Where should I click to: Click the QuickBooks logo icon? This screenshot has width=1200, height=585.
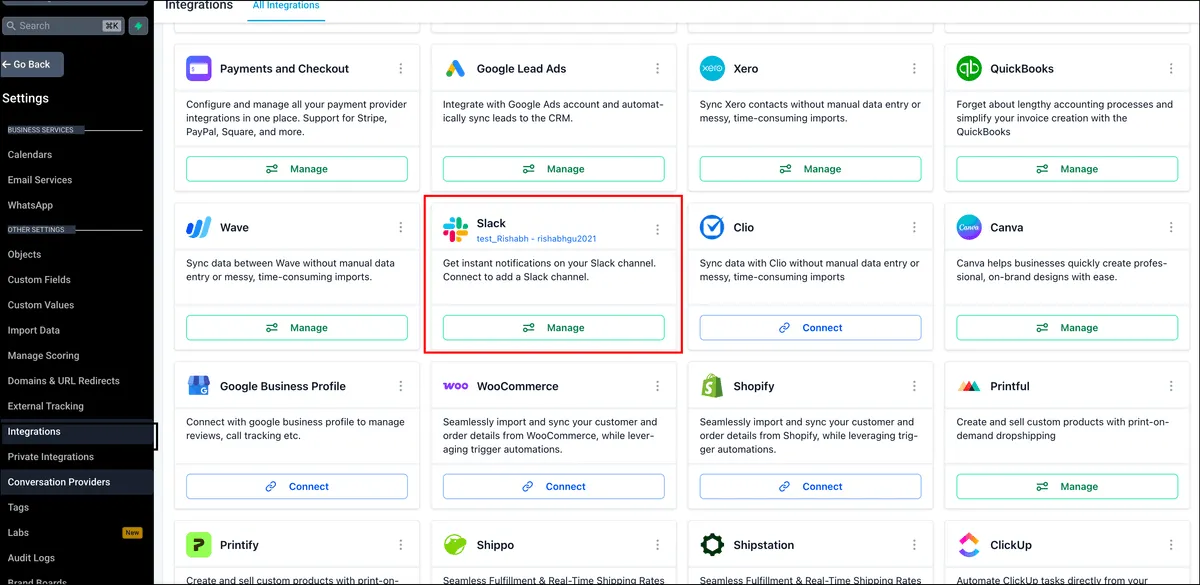(x=969, y=69)
